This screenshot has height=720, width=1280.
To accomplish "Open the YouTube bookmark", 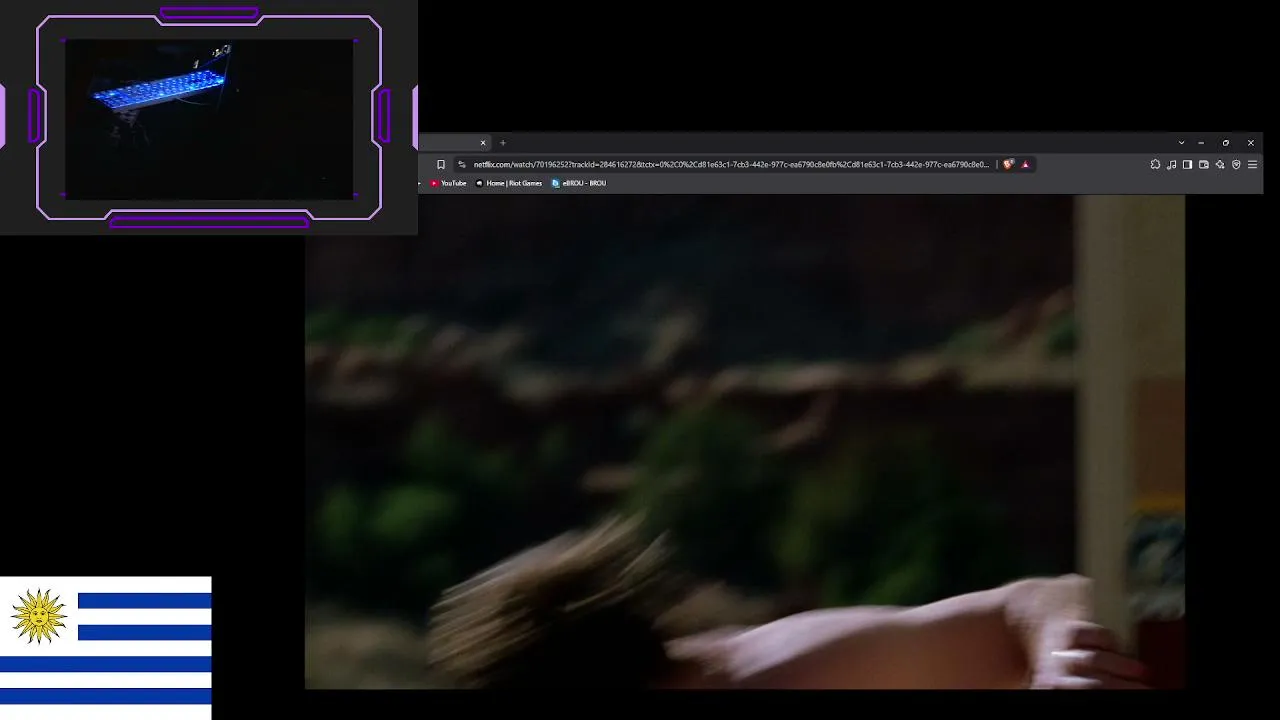I will (448, 183).
